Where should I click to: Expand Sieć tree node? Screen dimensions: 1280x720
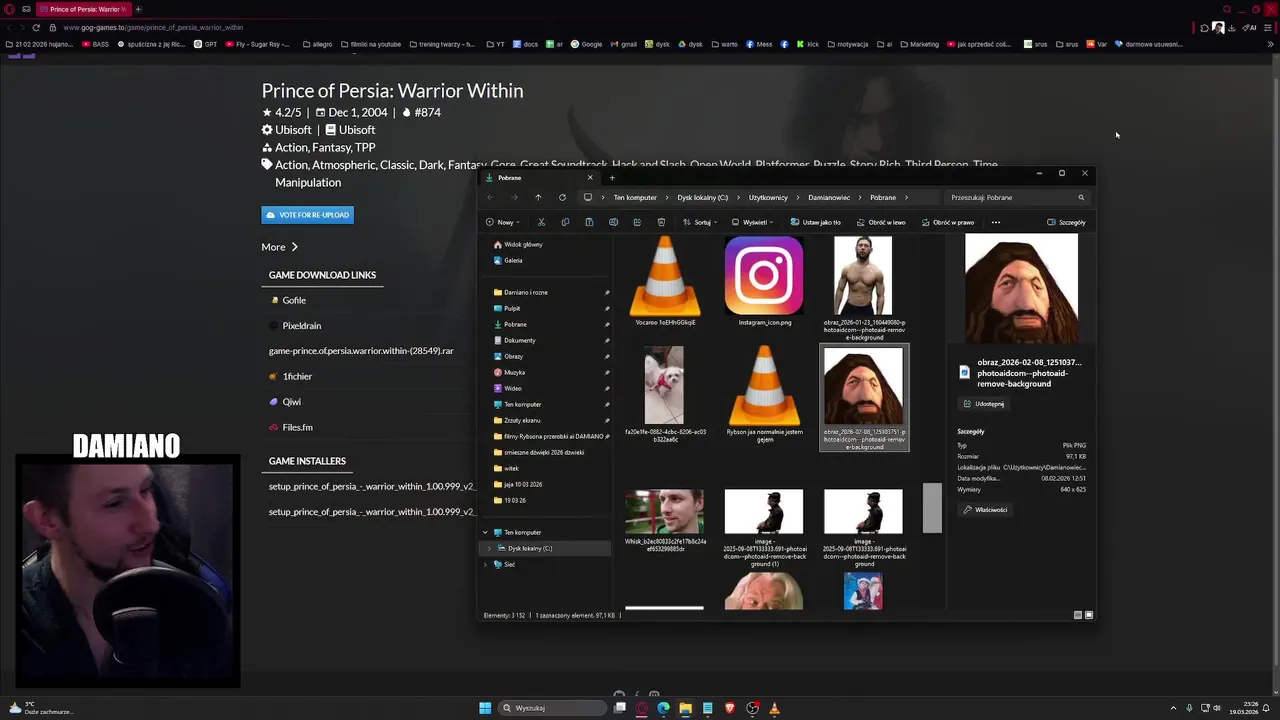coord(485,564)
